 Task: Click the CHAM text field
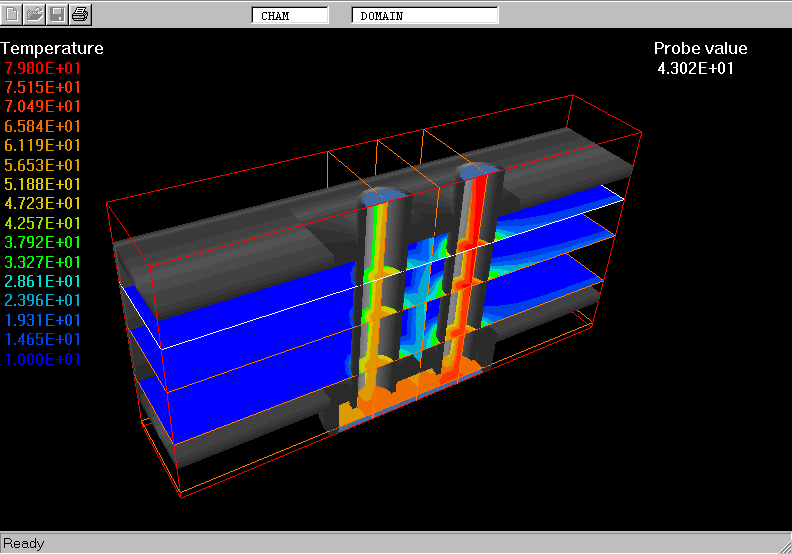click(x=290, y=16)
